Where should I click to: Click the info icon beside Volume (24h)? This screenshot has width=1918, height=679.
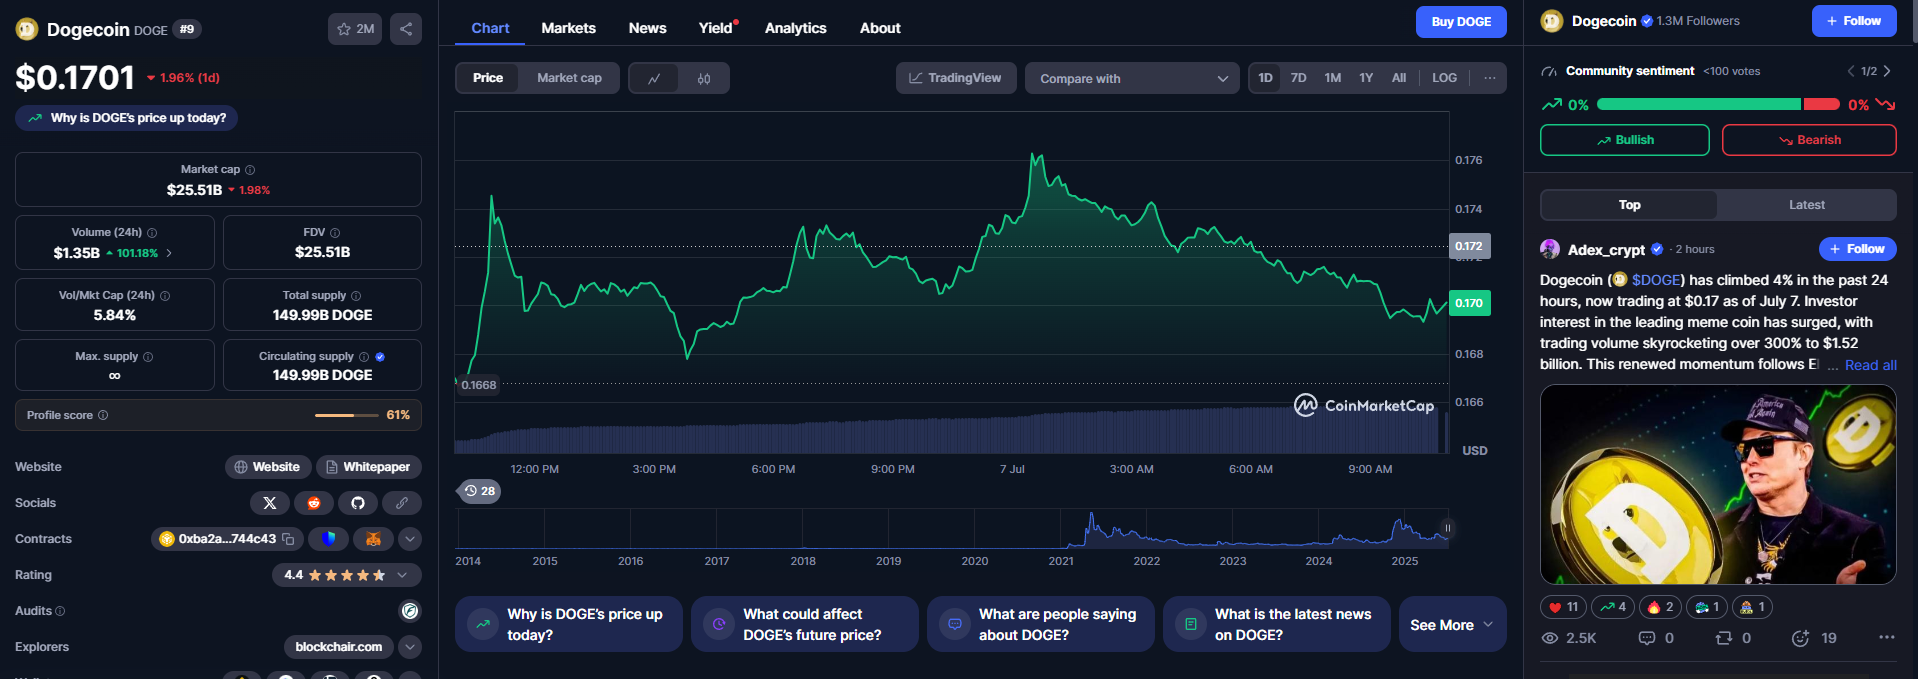tap(152, 233)
